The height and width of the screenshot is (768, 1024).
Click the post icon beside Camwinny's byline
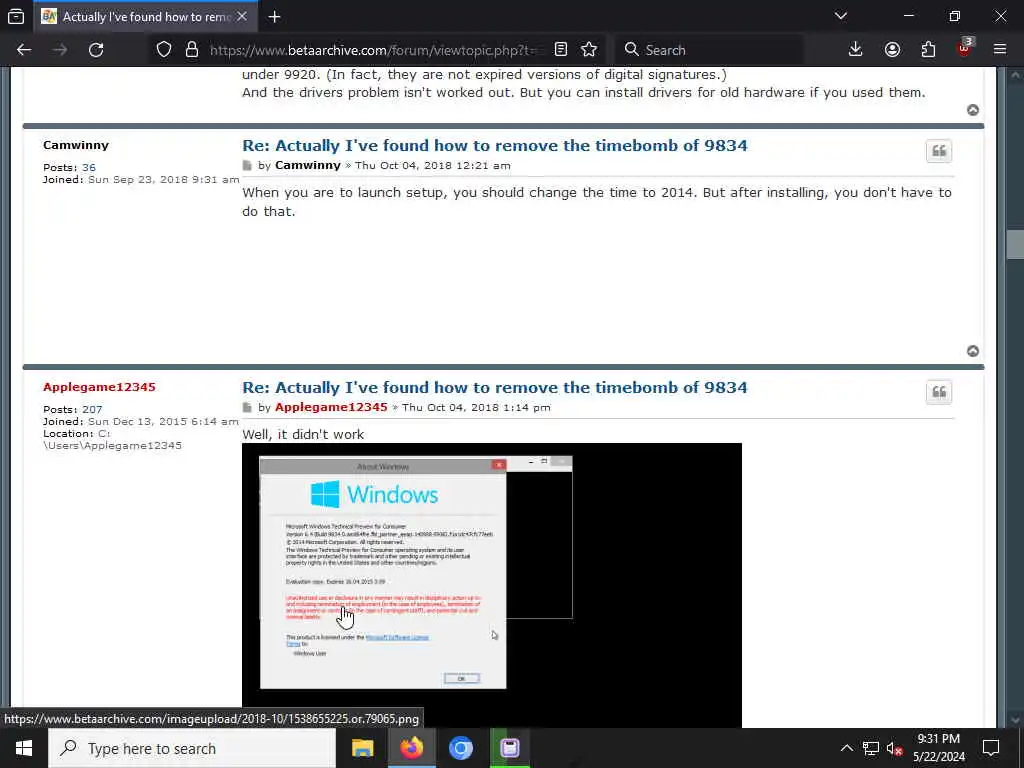[247, 165]
